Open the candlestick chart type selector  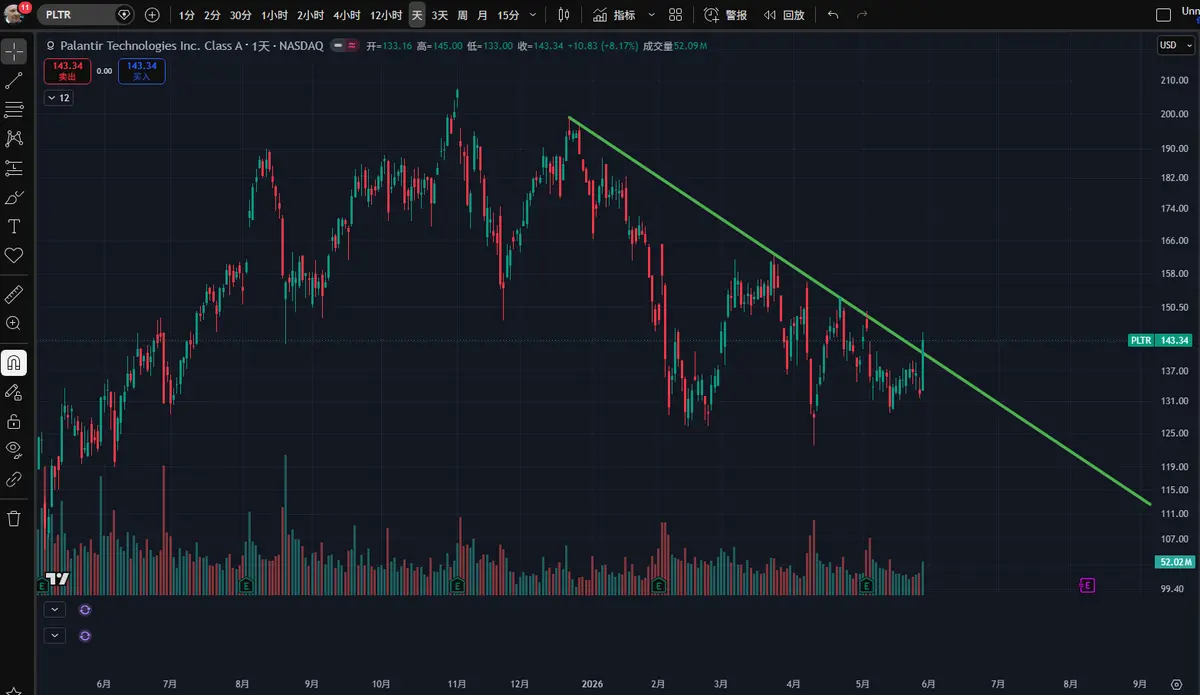[x=563, y=15]
